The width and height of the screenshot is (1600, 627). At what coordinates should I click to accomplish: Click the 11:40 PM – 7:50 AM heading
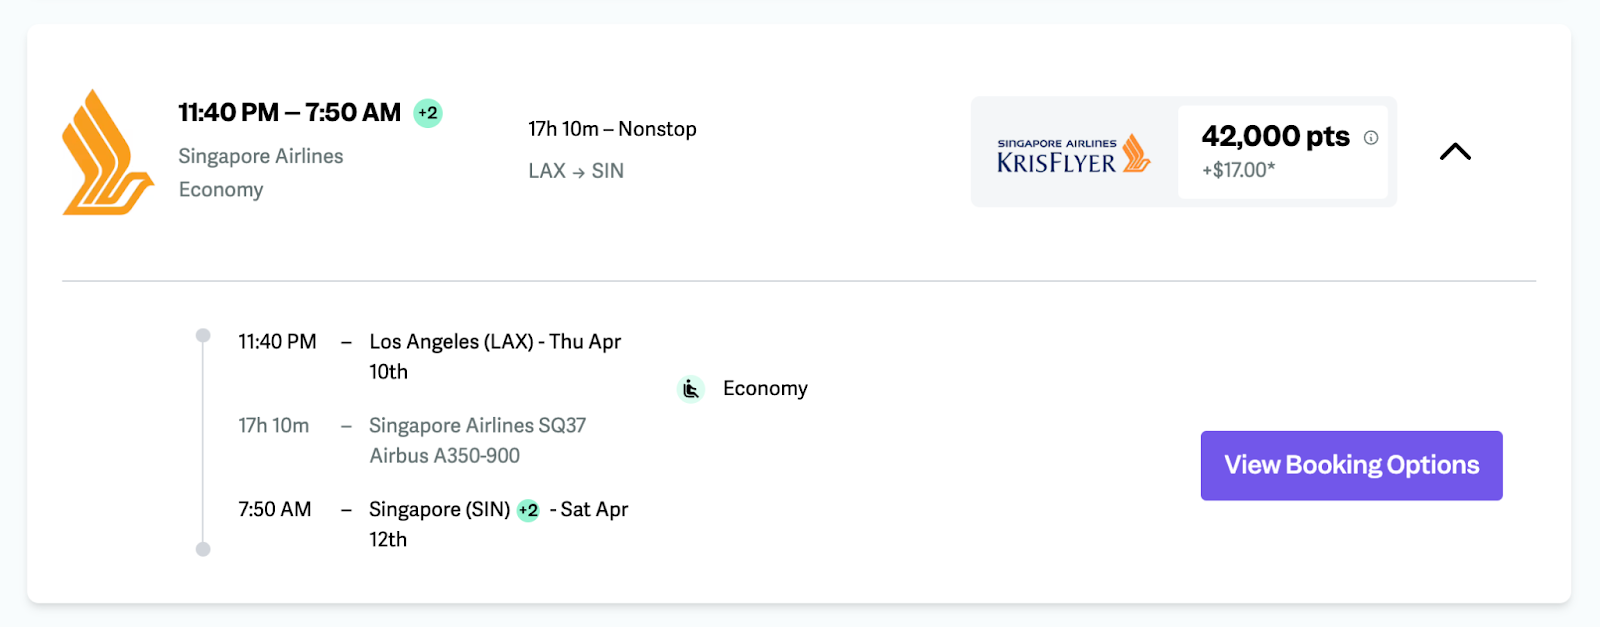pos(289,113)
